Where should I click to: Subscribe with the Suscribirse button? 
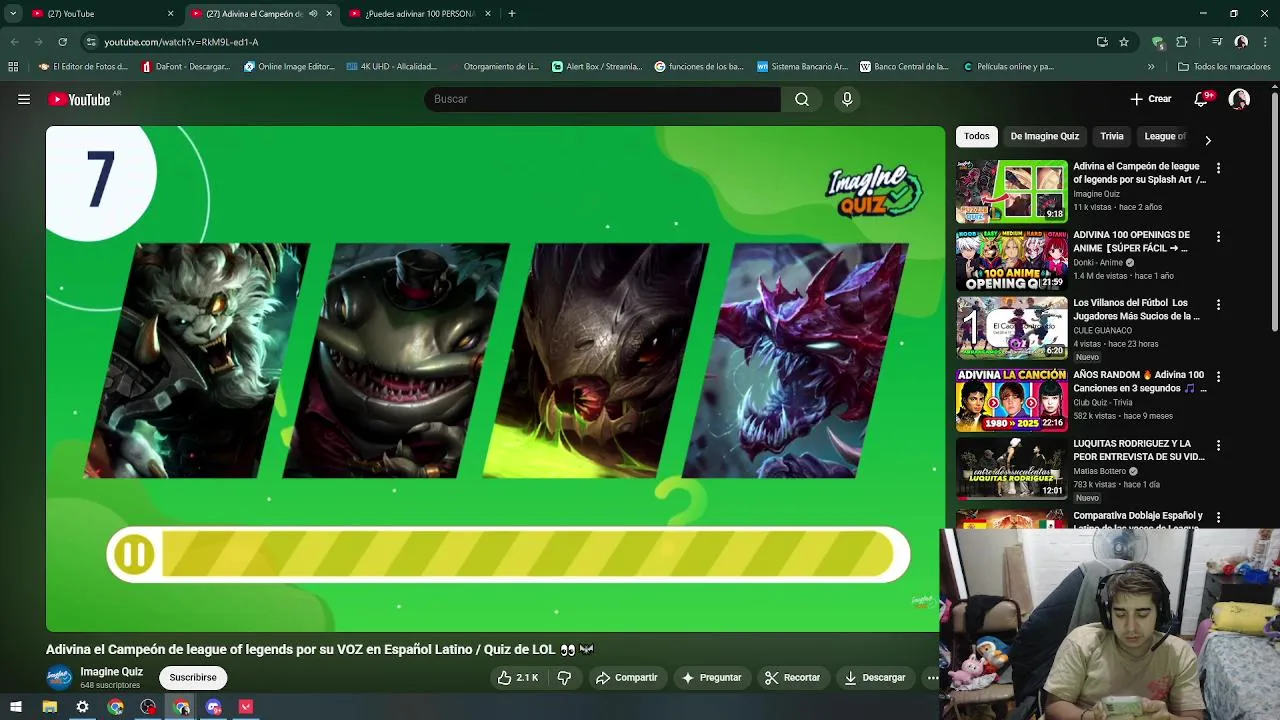coord(193,677)
